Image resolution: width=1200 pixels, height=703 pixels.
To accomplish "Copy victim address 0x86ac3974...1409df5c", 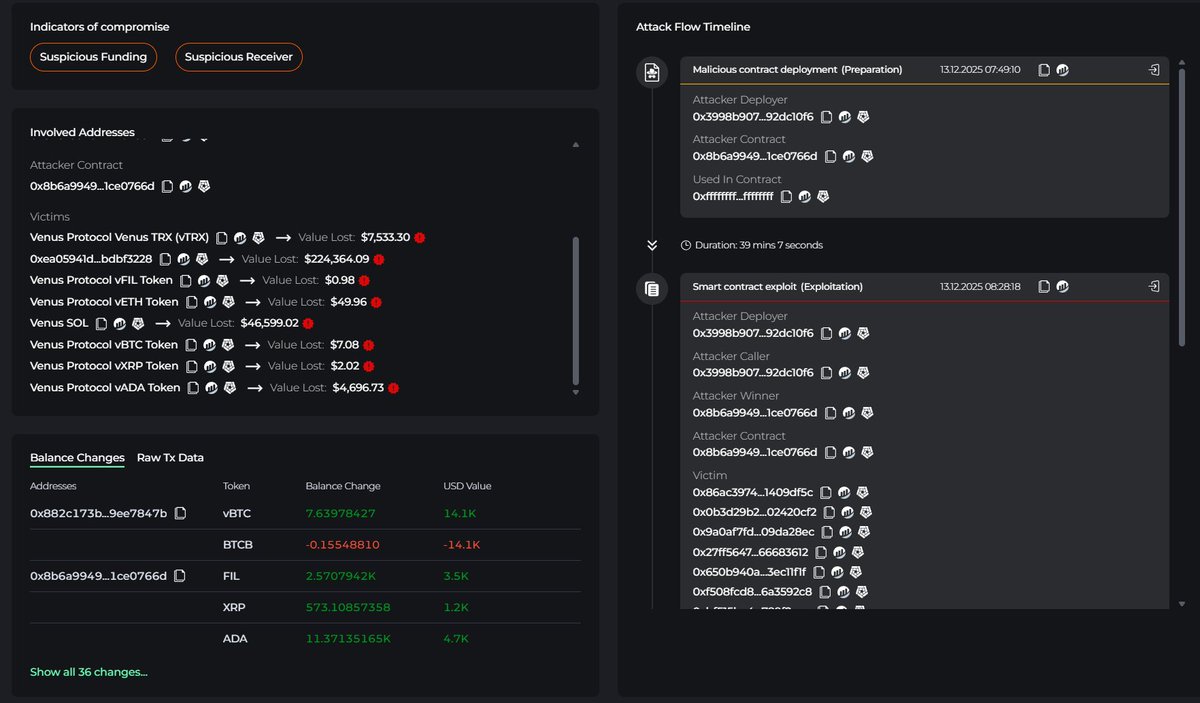I will point(824,493).
